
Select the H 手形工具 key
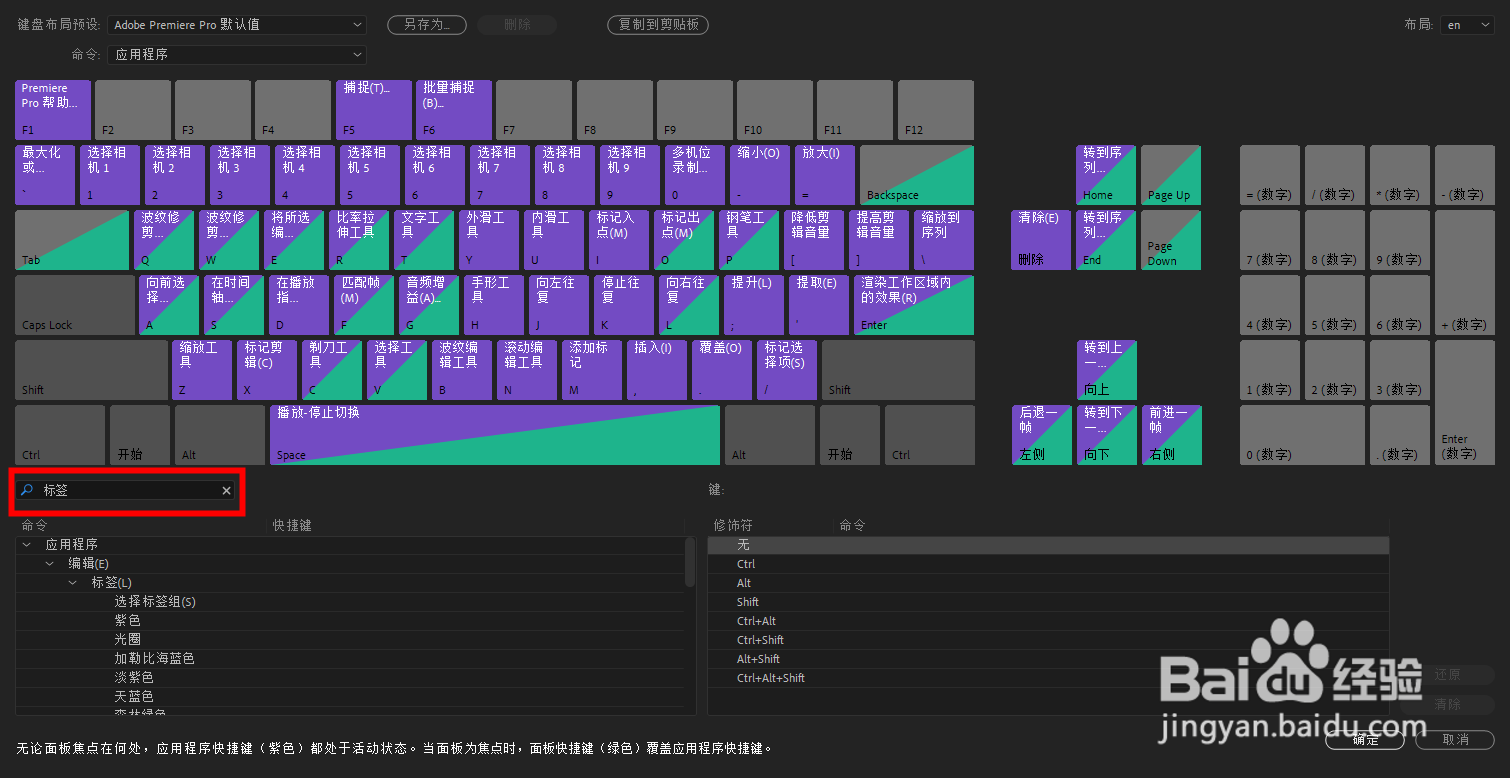pyautogui.click(x=494, y=305)
